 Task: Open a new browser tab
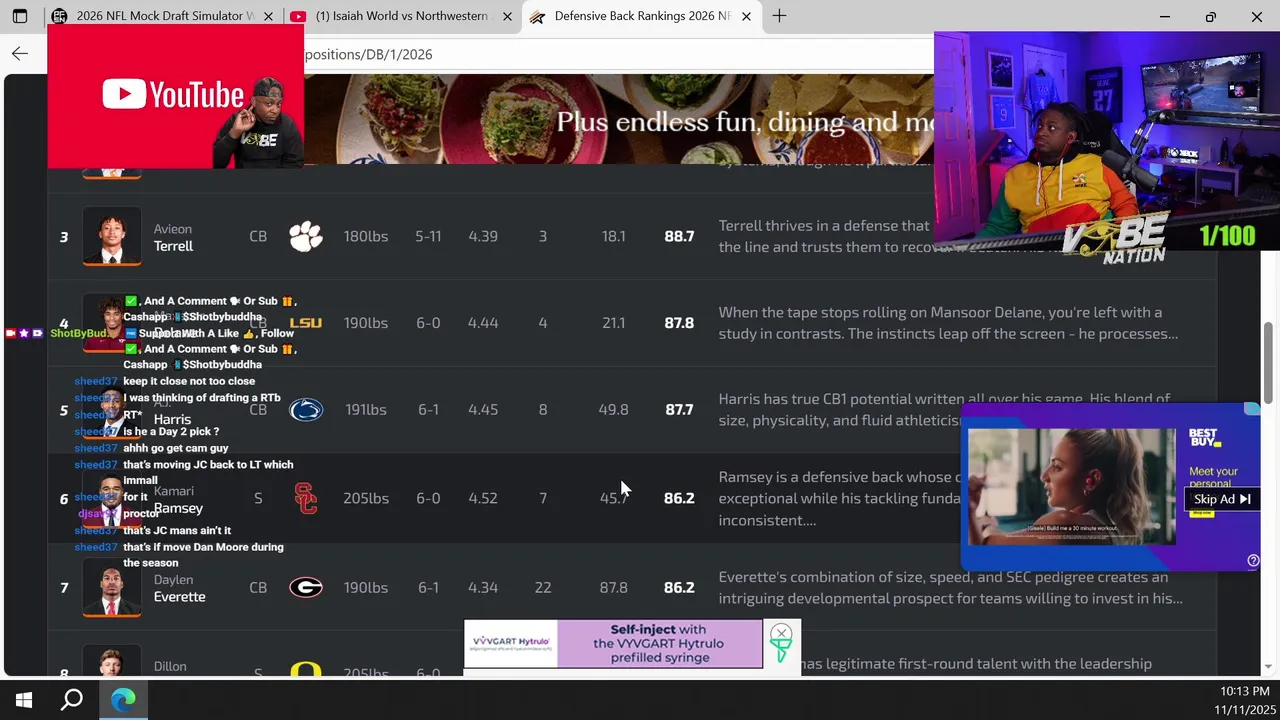click(779, 16)
